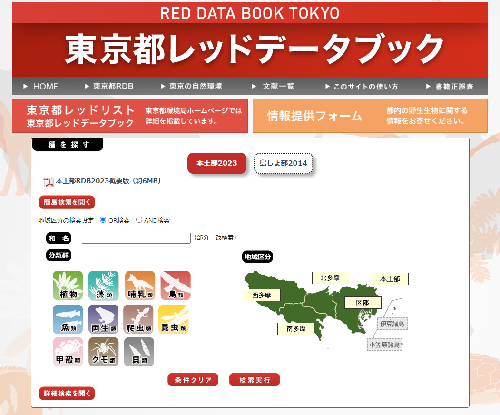500x415 pixels.
Task: Select the OR検索 radio button
Action: coord(103,220)
